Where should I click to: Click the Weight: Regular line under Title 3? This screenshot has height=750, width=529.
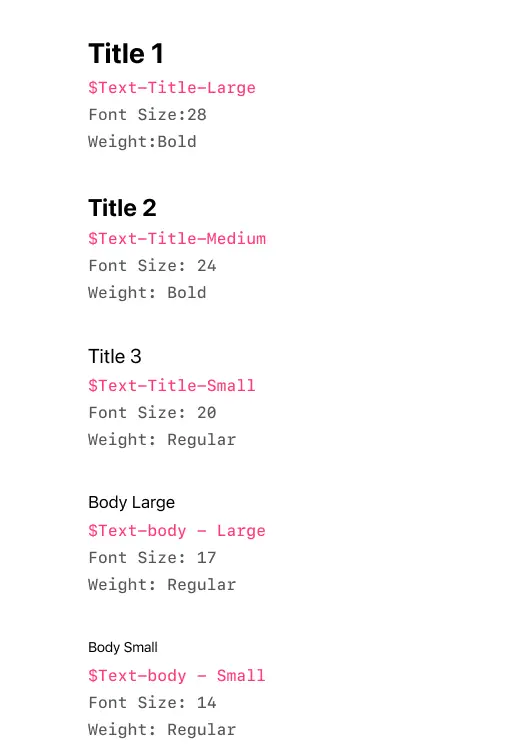pos(162,440)
